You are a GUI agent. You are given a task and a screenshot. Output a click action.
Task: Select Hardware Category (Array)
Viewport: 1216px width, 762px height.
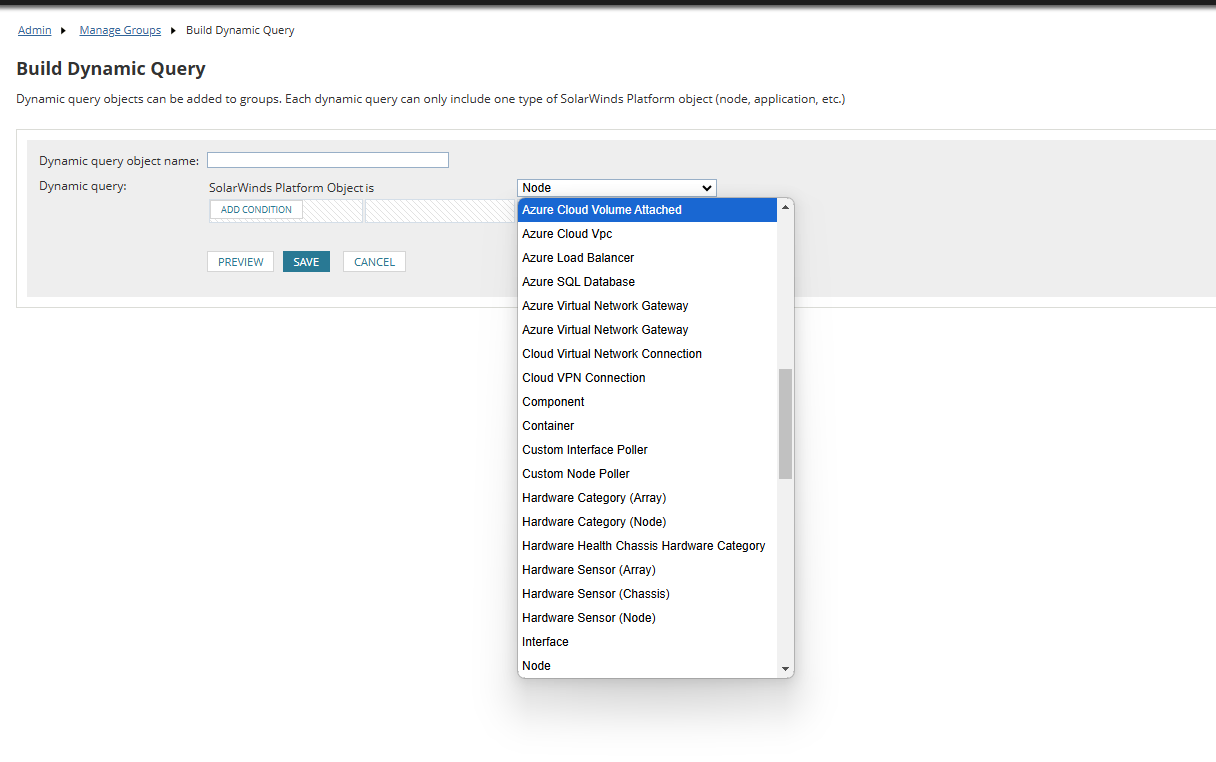[x=647, y=498]
